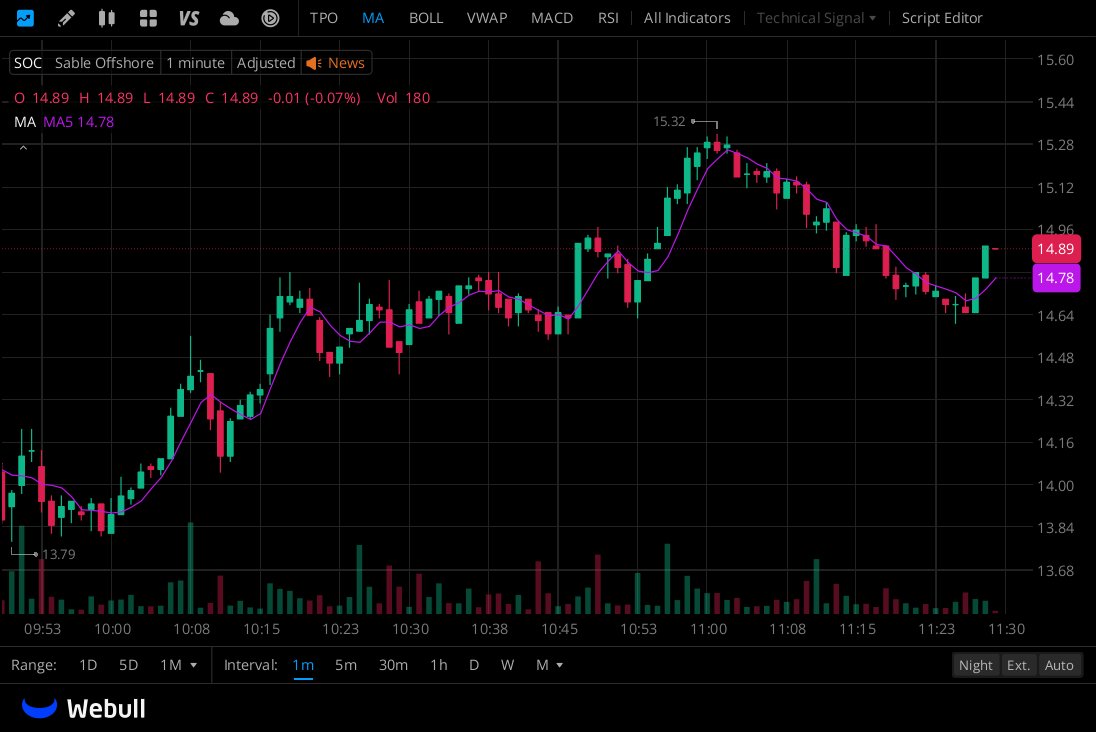Open the 1 minute interval selector
The height and width of the screenshot is (732, 1096).
coord(195,63)
